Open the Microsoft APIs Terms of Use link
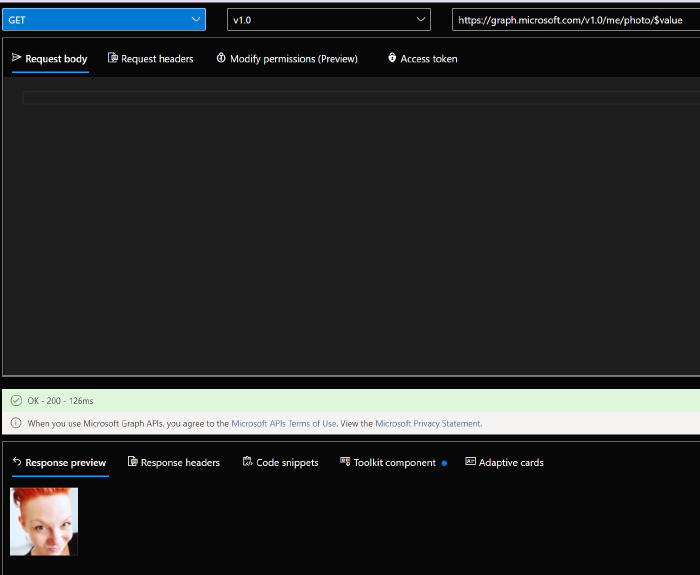The width and height of the screenshot is (700, 575). [284, 423]
